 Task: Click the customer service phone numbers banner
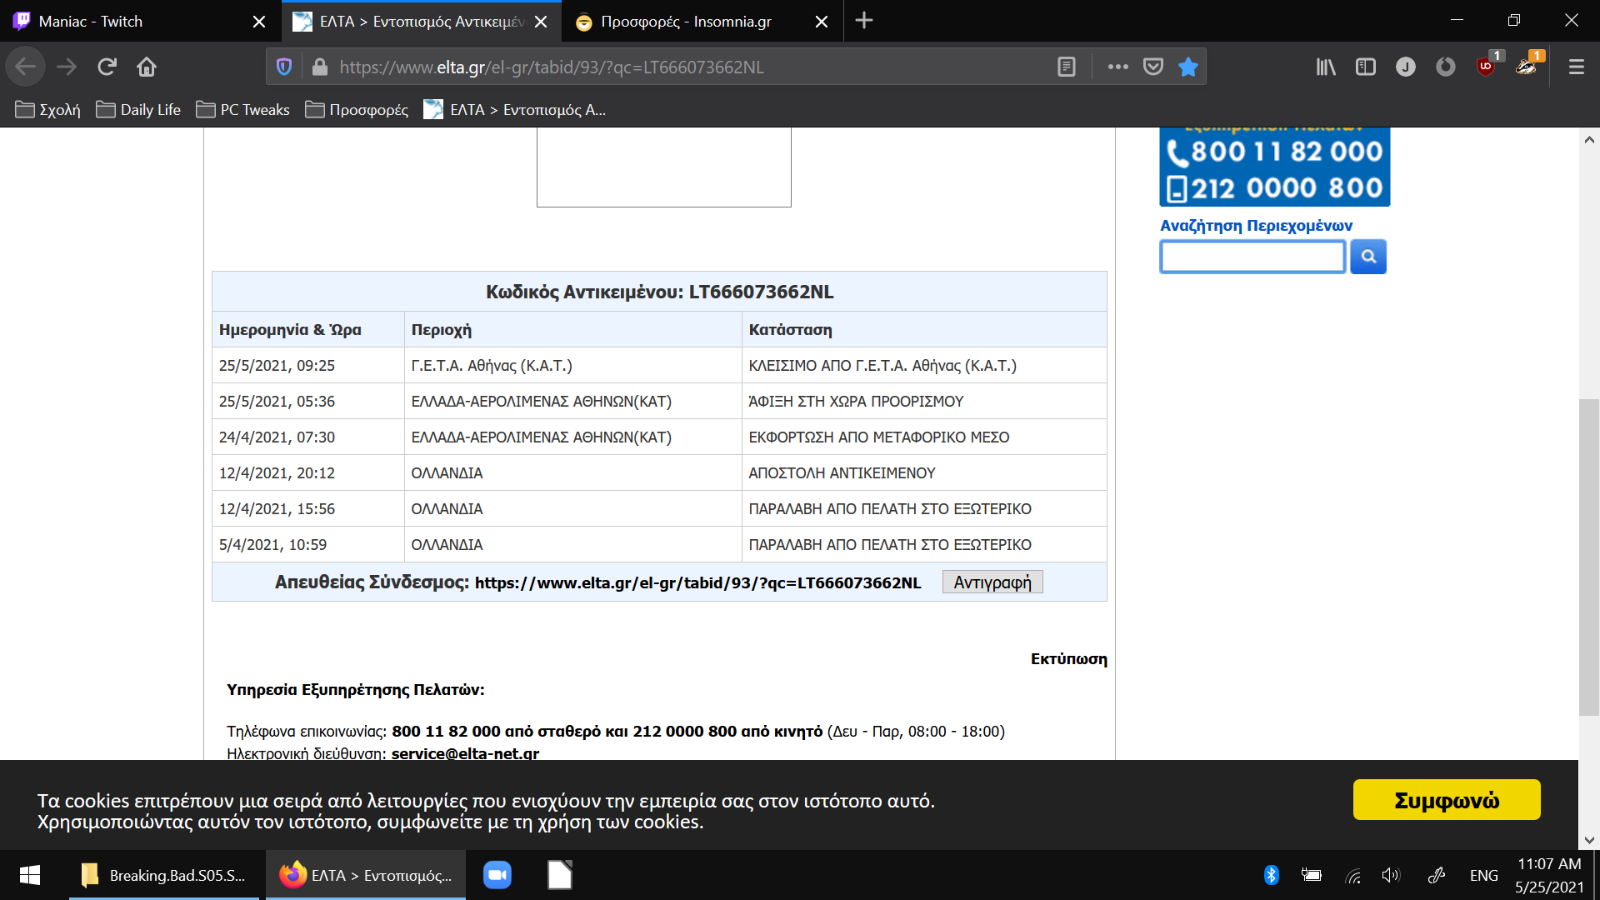tap(1275, 167)
